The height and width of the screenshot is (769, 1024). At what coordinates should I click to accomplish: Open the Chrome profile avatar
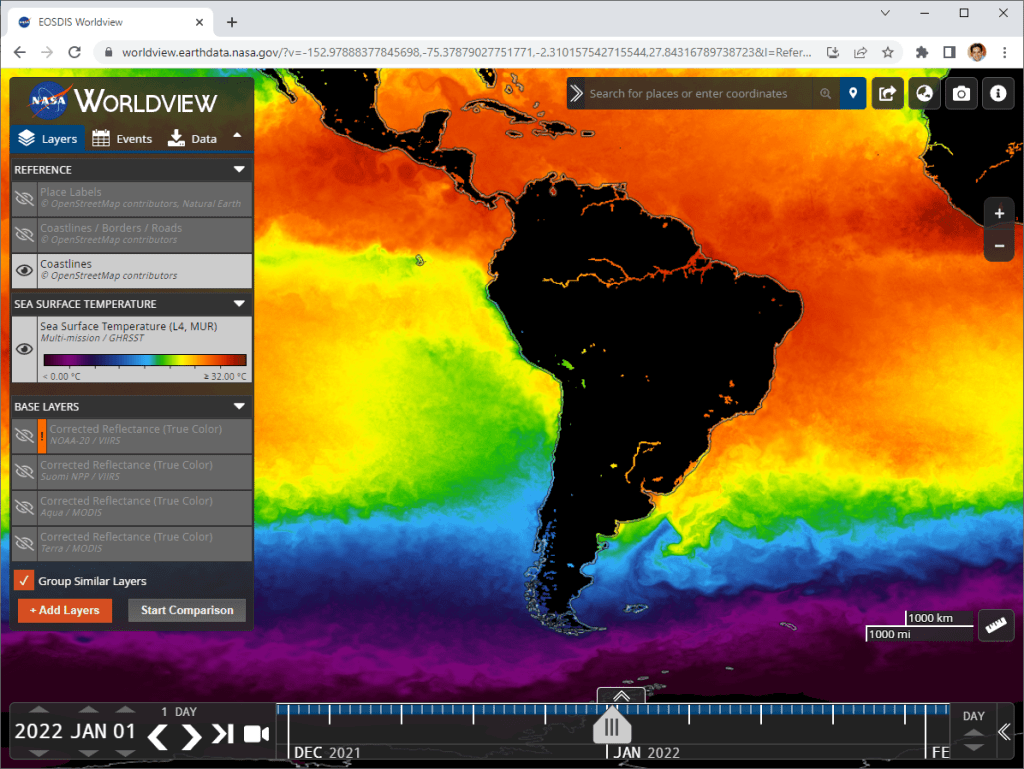coord(977,52)
